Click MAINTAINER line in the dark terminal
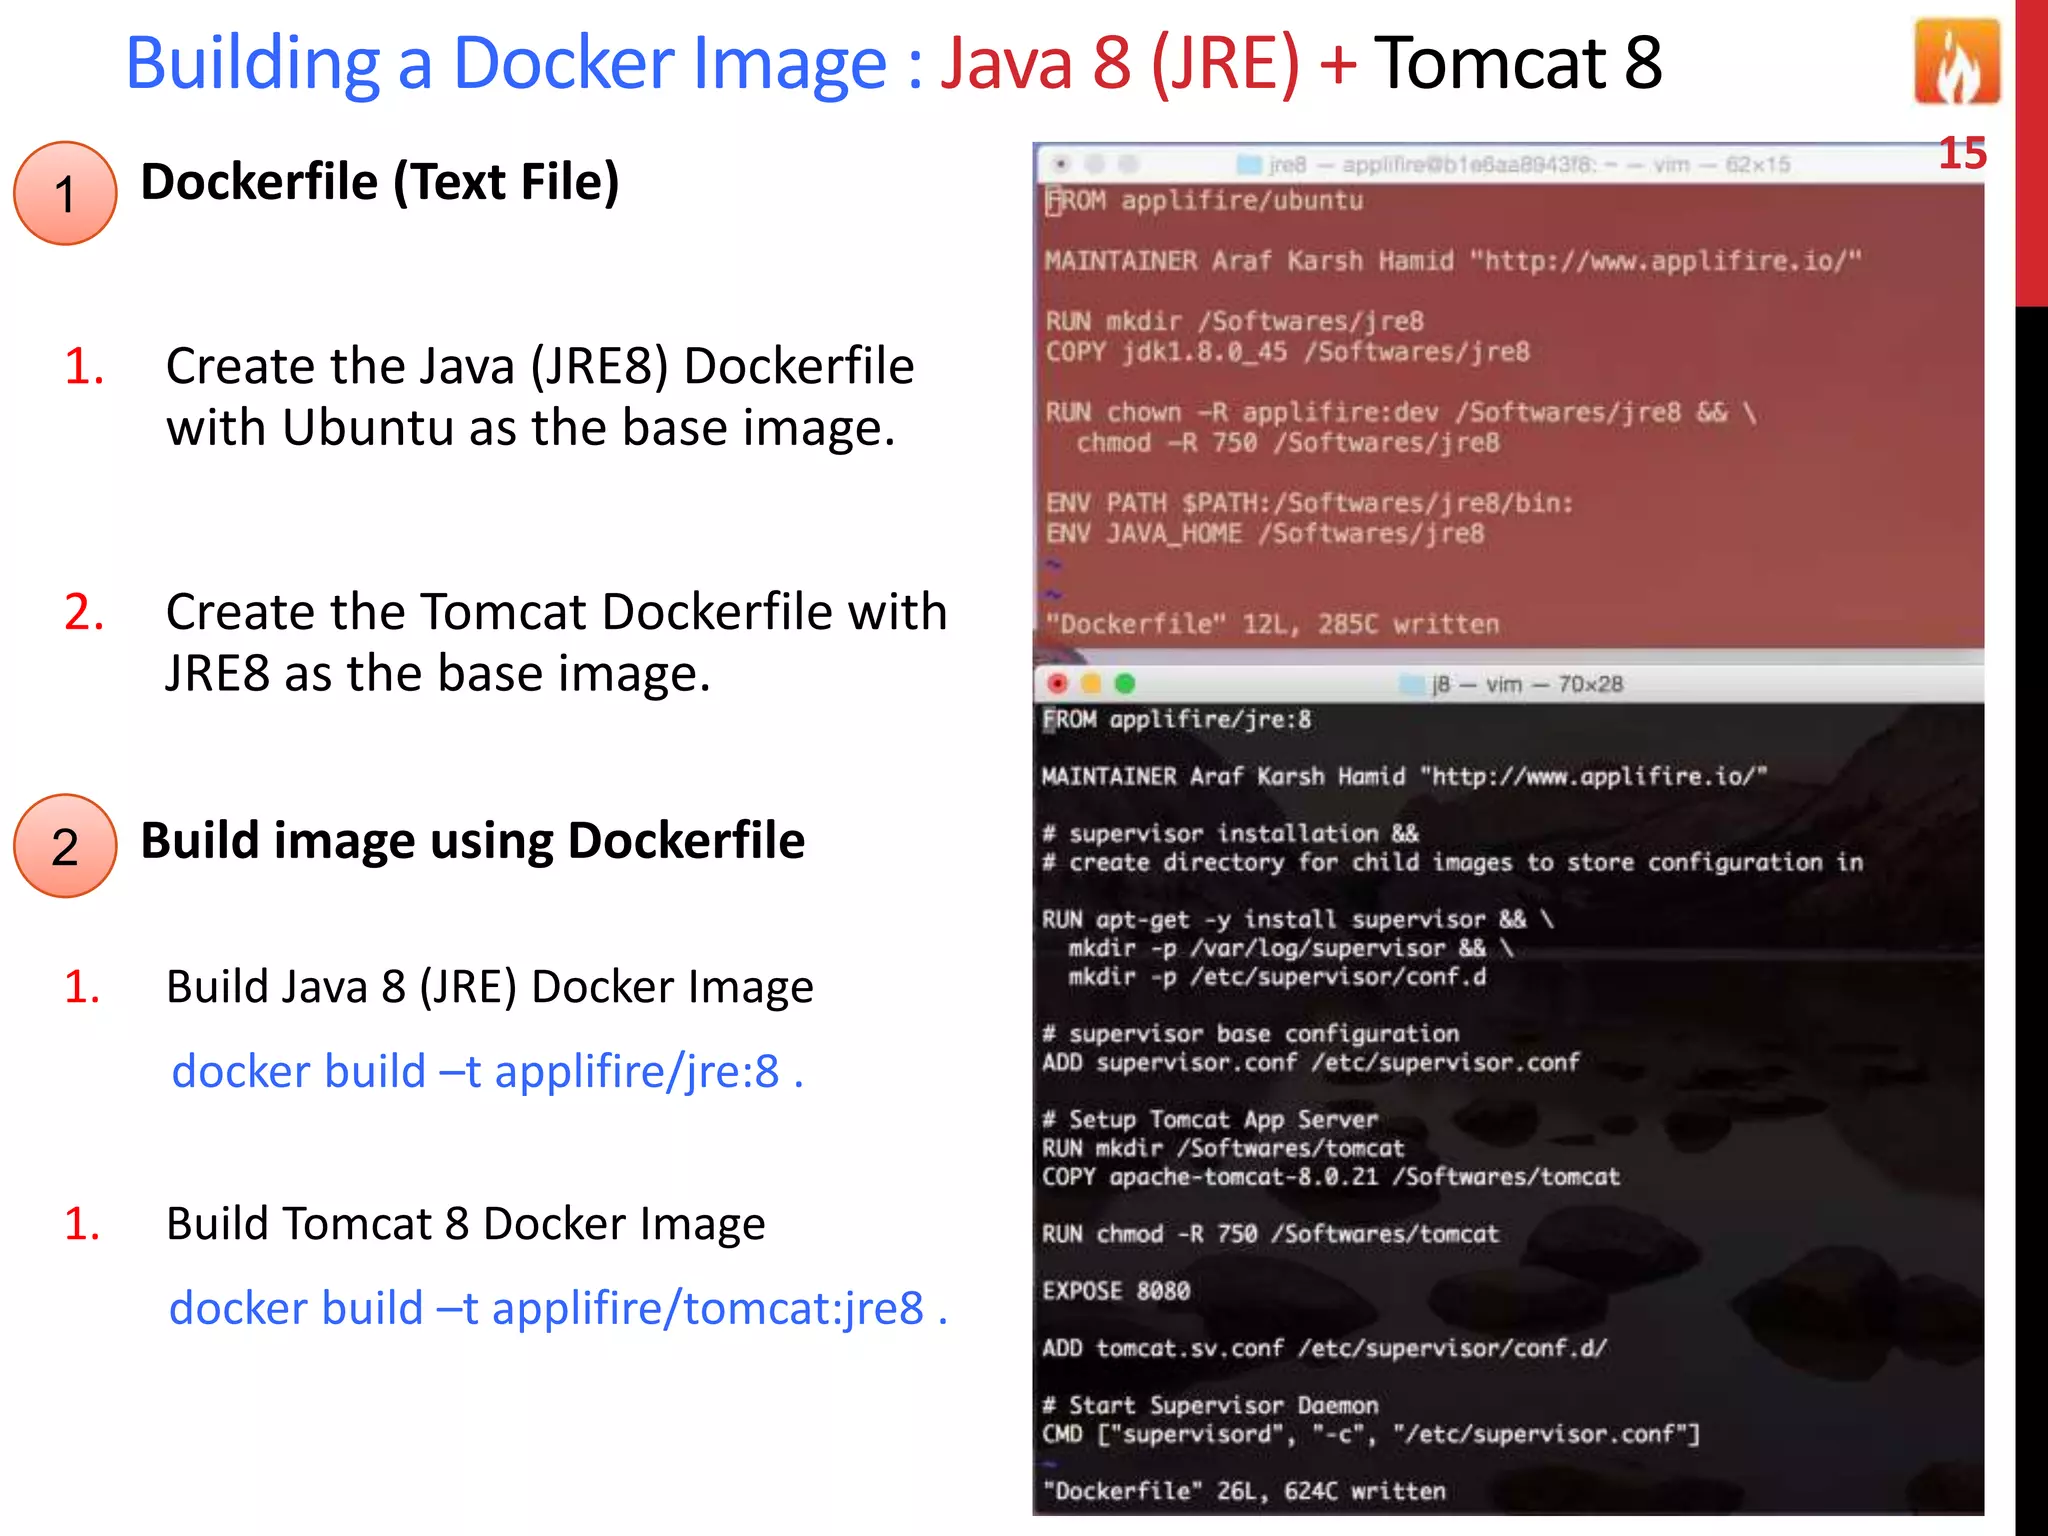This screenshot has width=2048, height=1536. tap(1405, 777)
